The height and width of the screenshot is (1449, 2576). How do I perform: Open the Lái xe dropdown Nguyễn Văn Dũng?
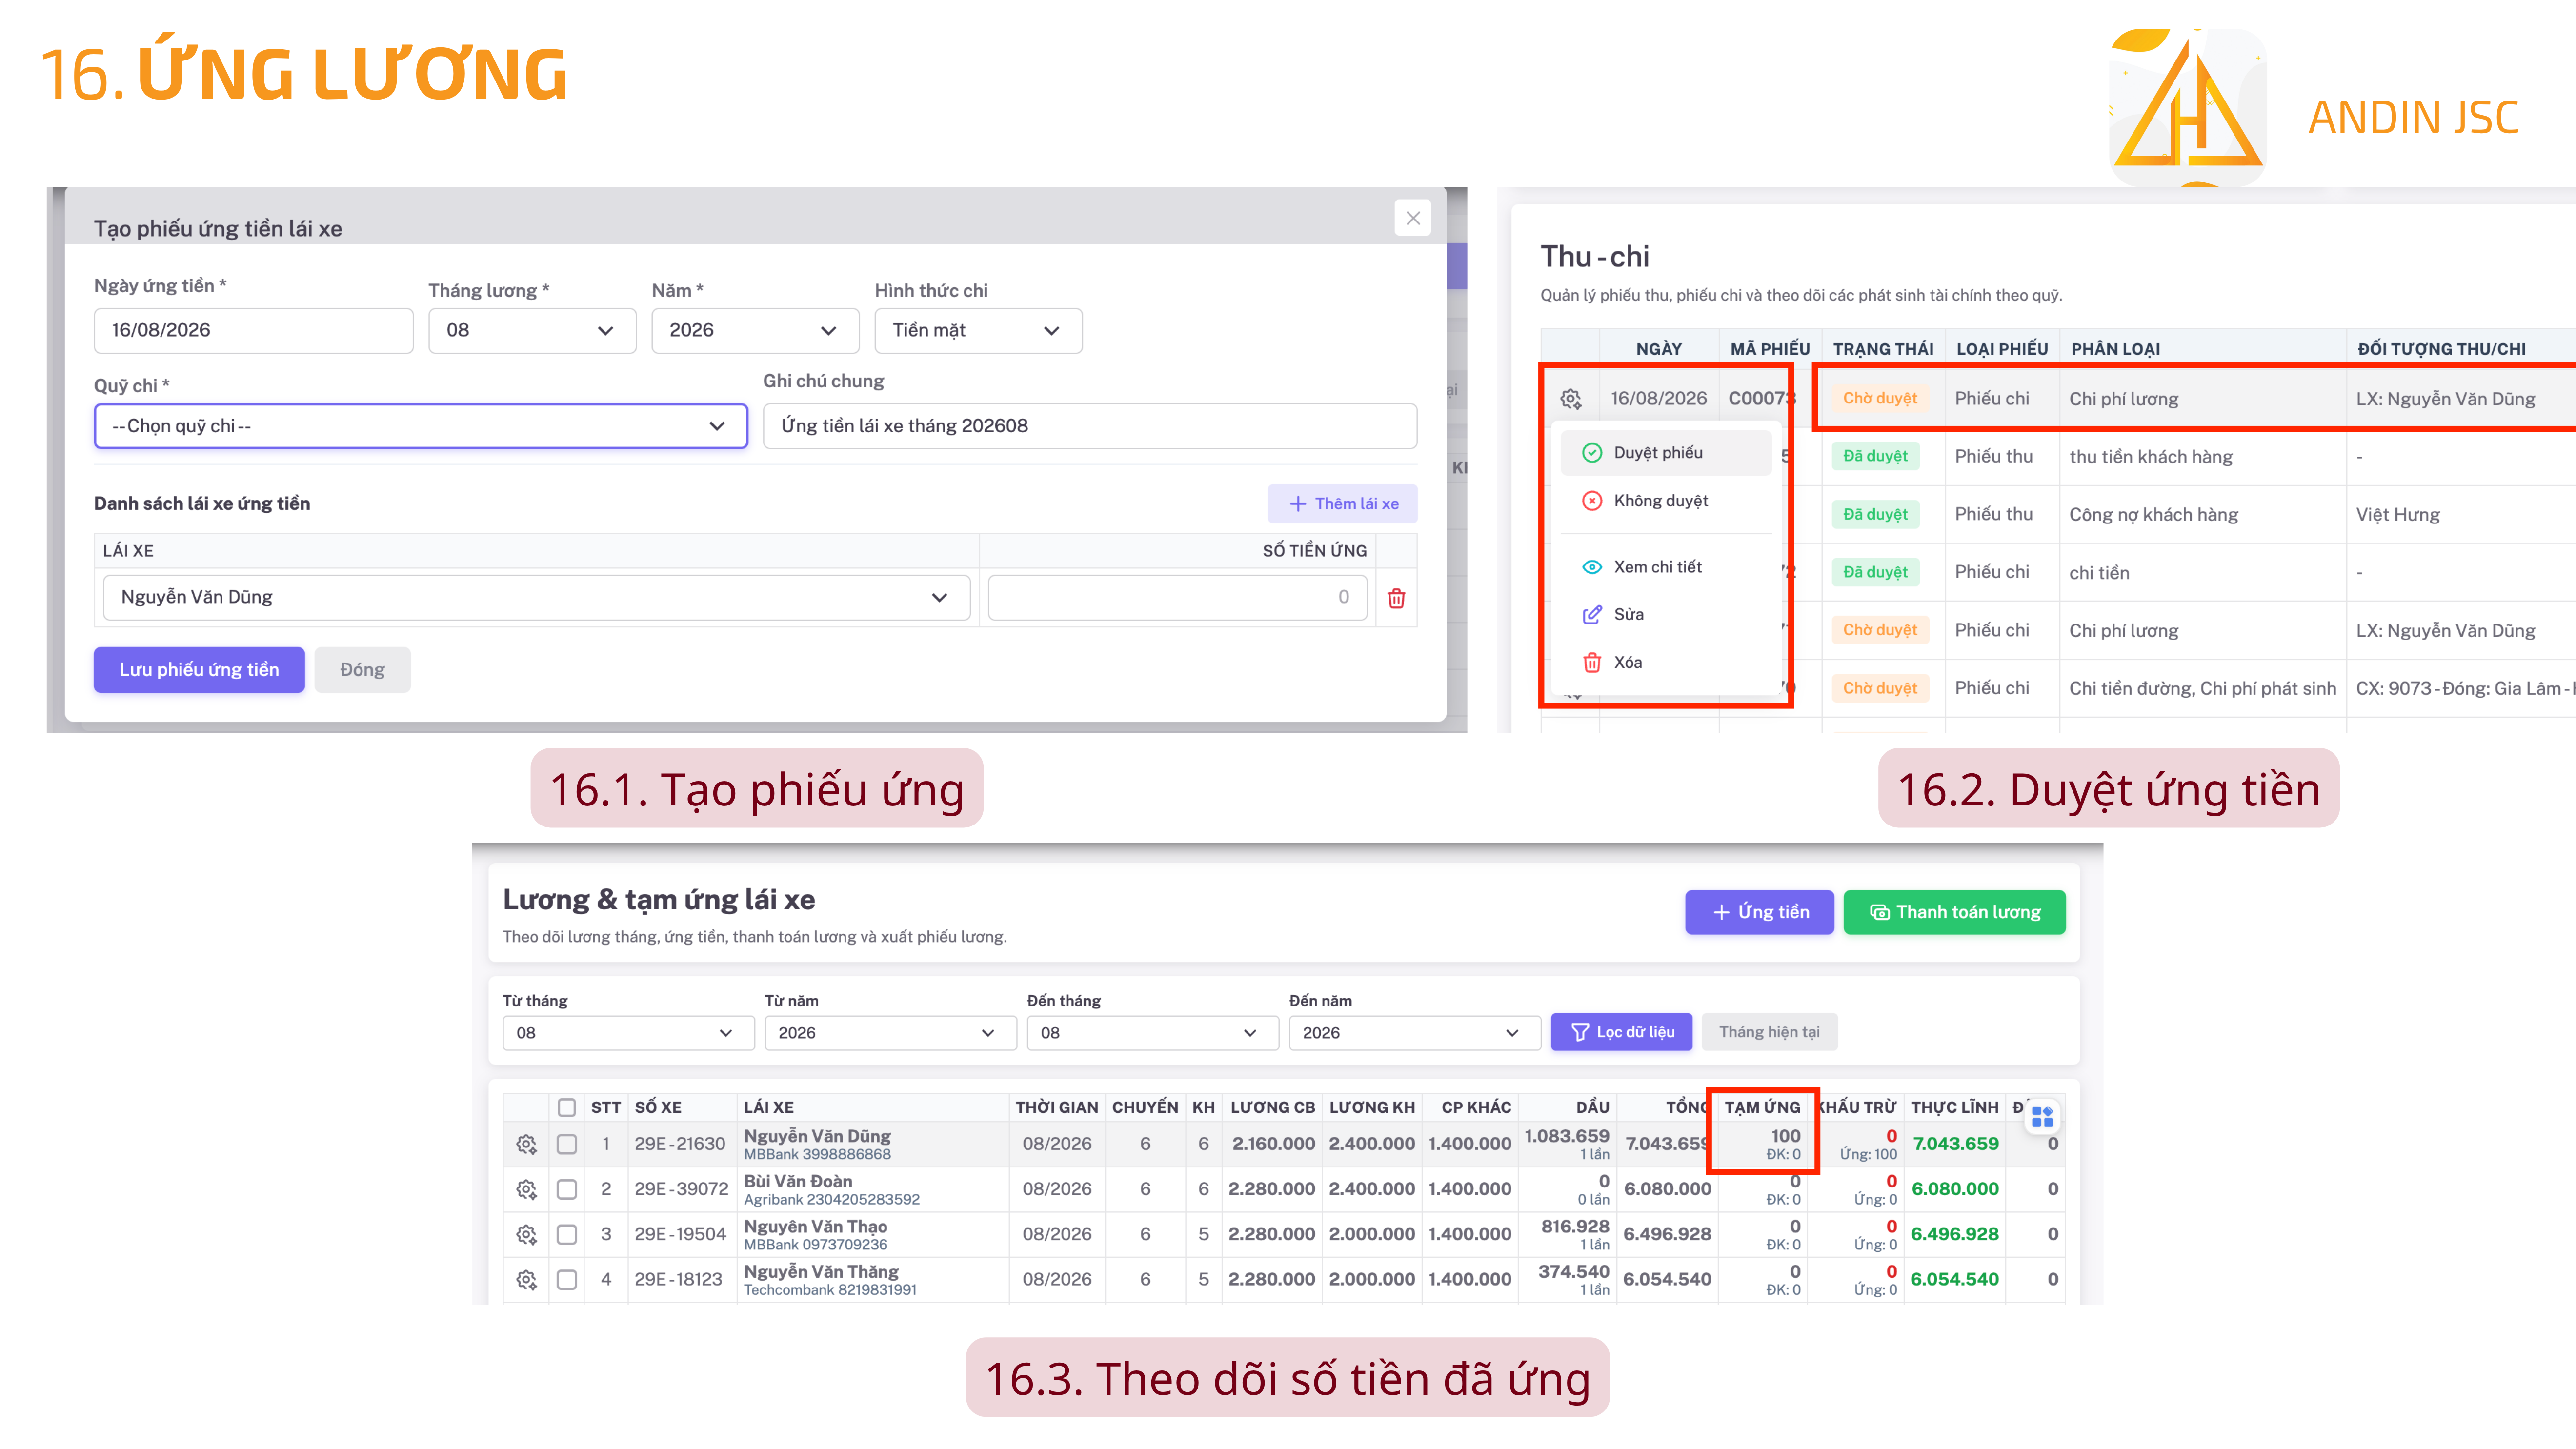click(x=536, y=597)
